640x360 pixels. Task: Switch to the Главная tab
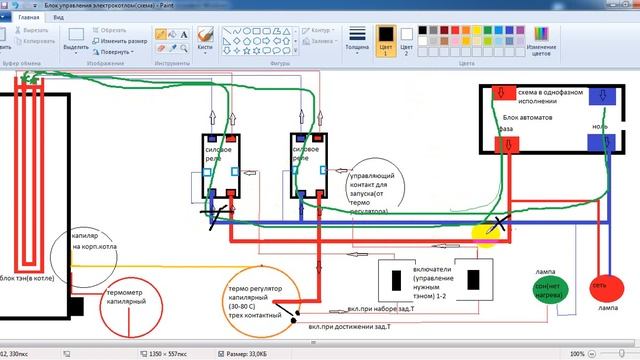(x=29, y=17)
